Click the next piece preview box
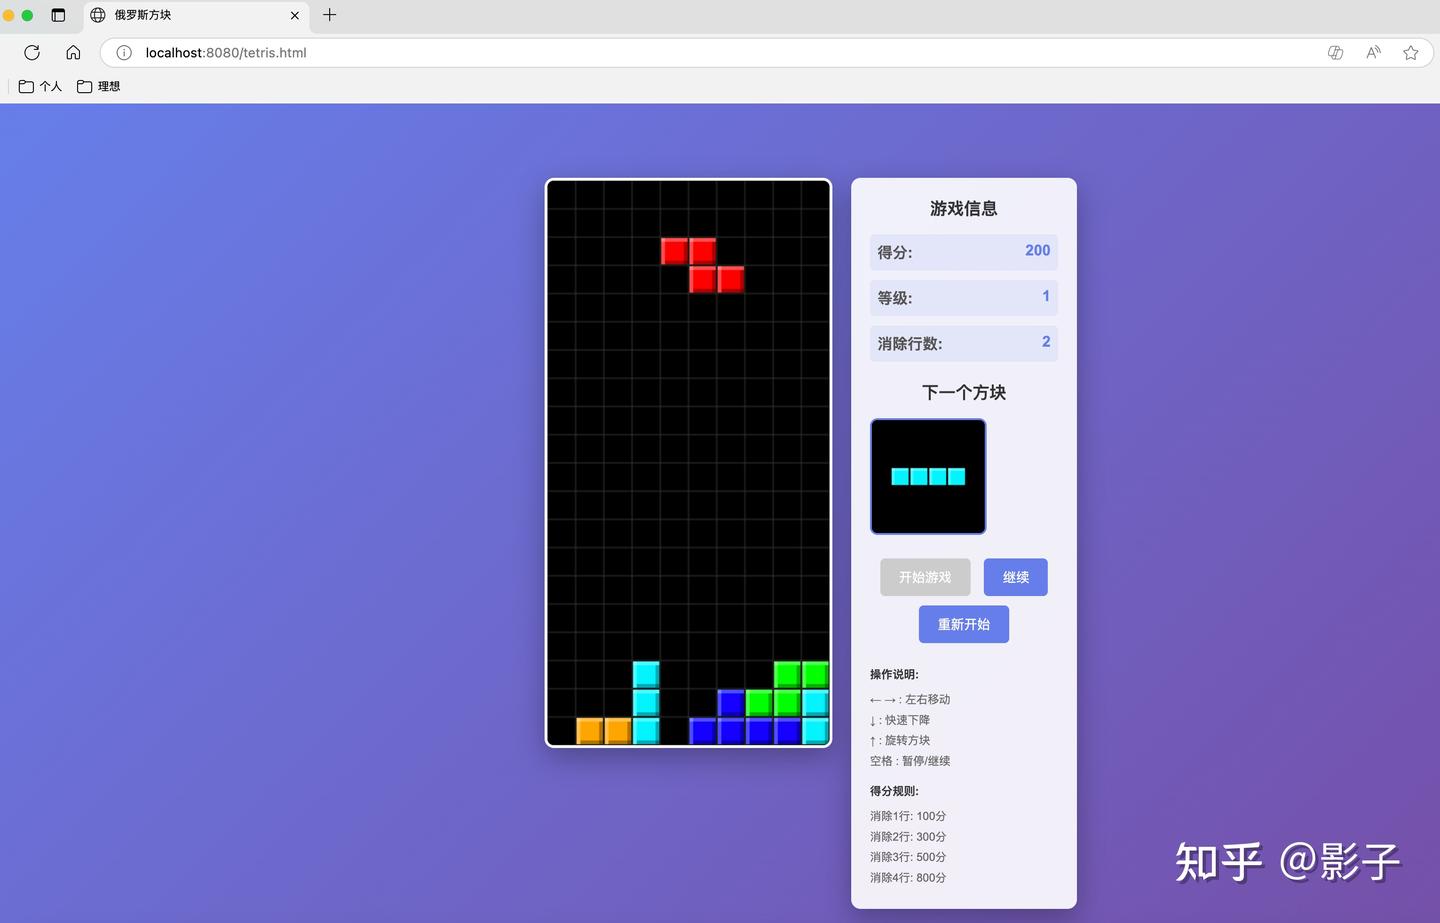Viewport: 1440px width, 923px height. 927,476
